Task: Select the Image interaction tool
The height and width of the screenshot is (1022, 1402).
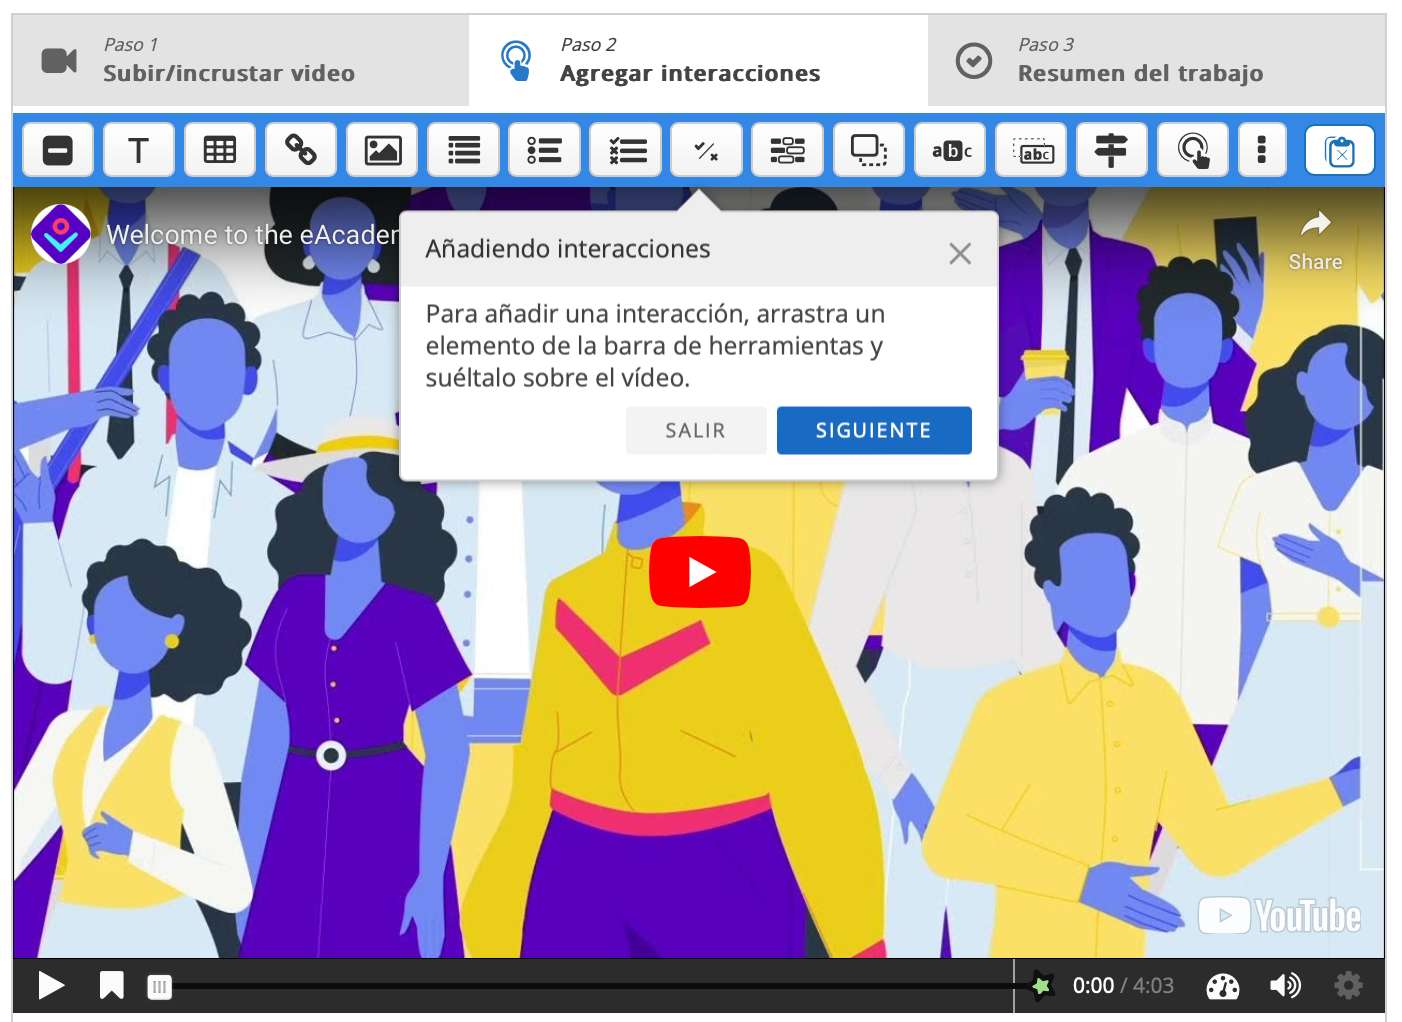Action: tap(382, 150)
